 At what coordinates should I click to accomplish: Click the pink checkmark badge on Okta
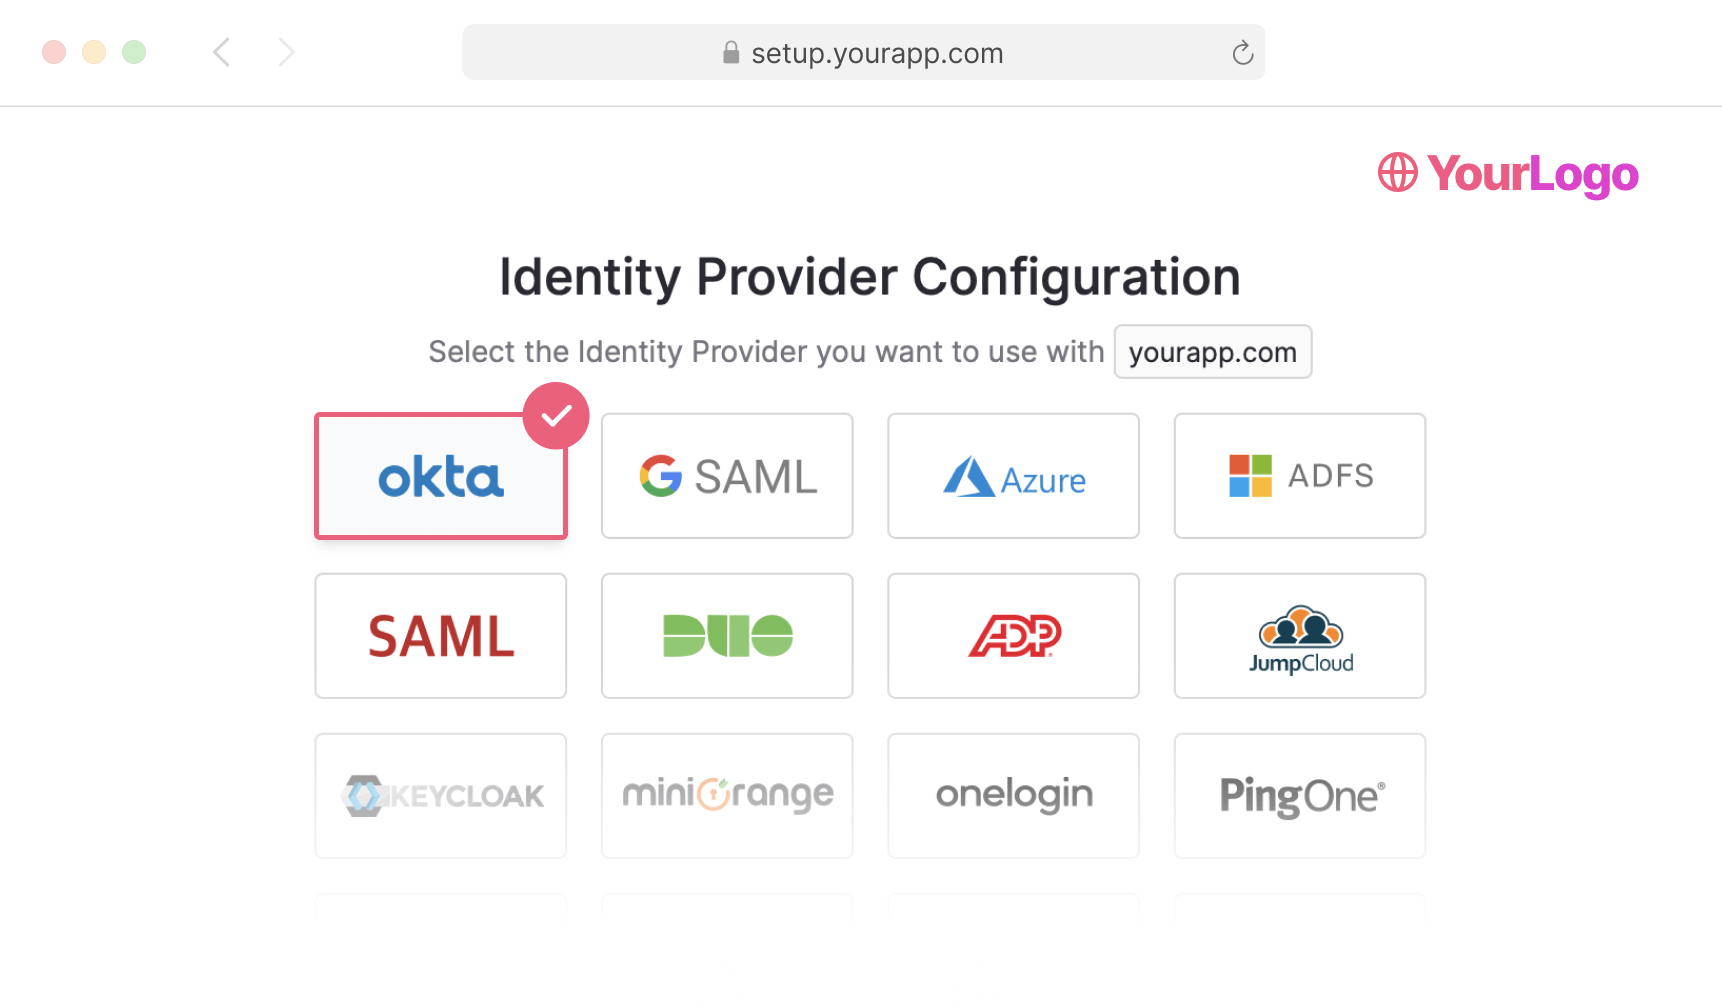pos(556,416)
